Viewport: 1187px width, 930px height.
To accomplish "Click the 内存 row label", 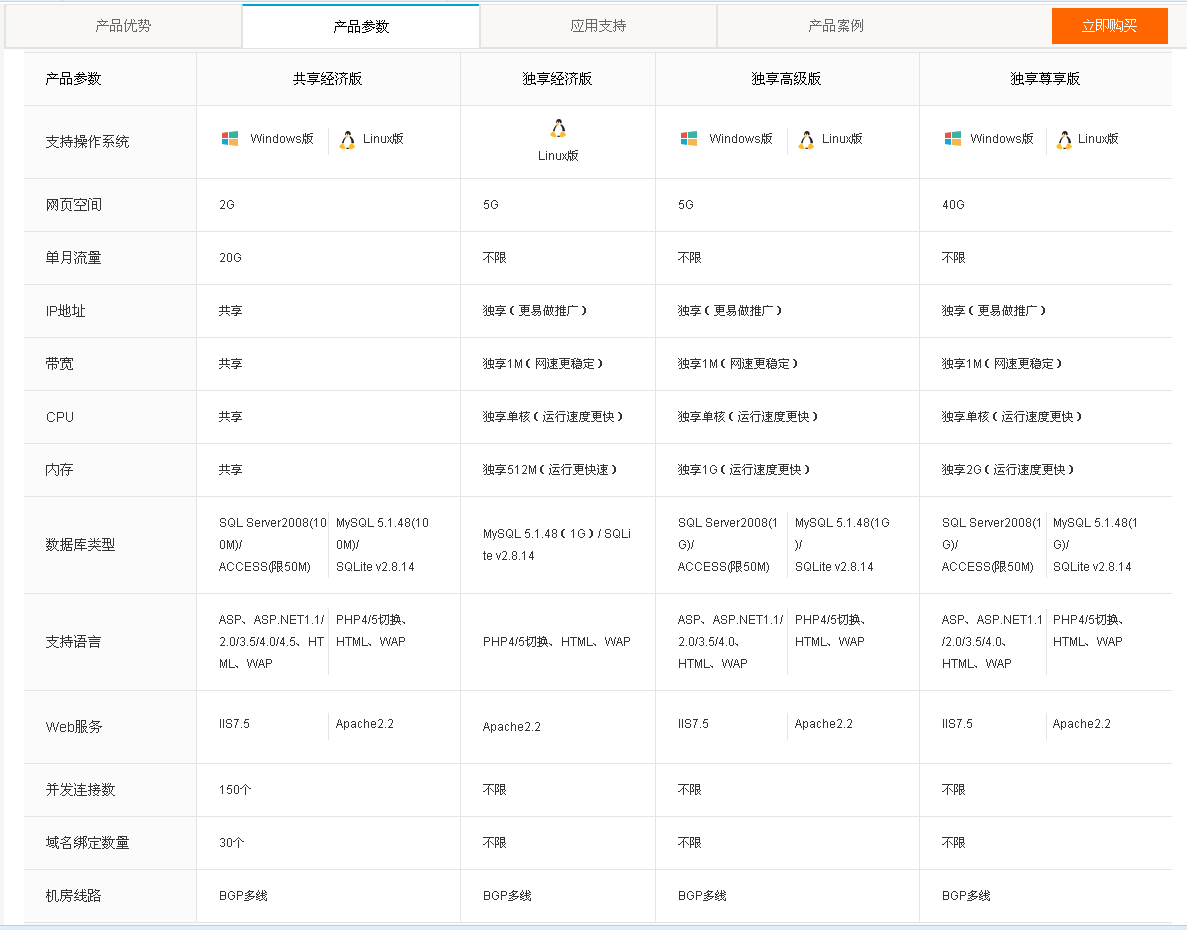I will (59, 469).
